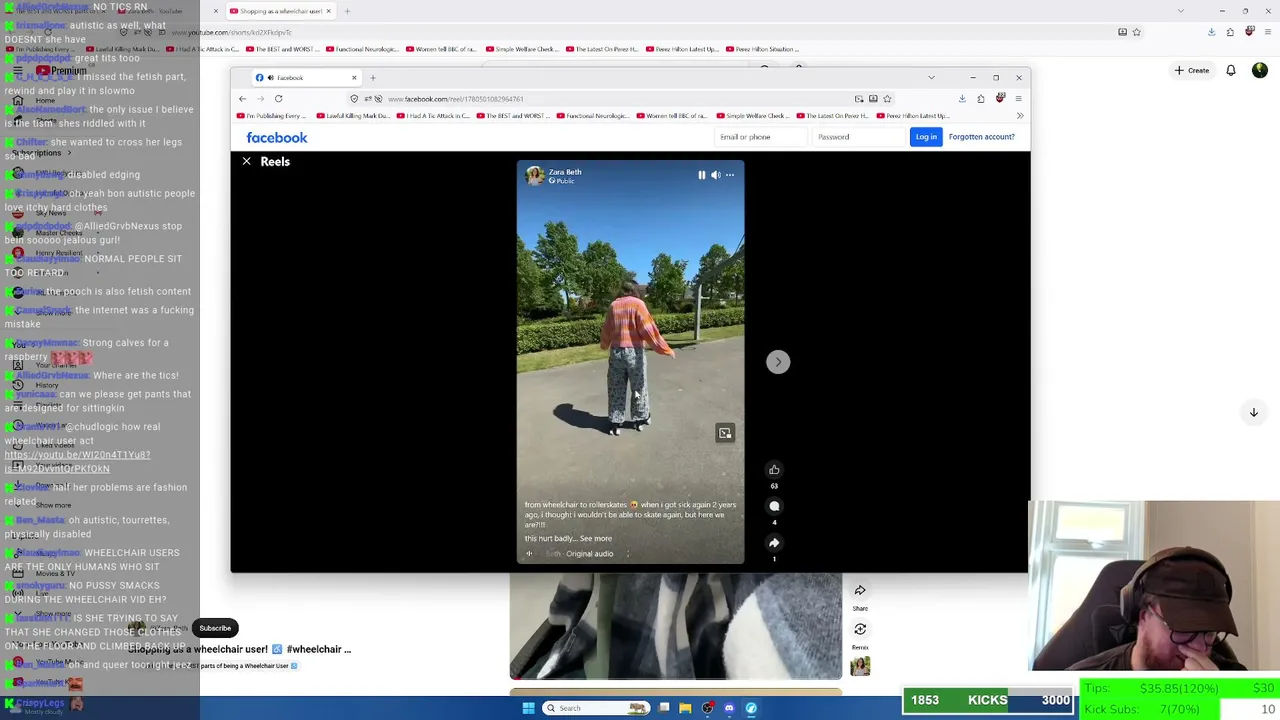Click YouTube Create button in background window

pyautogui.click(x=1192, y=71)
